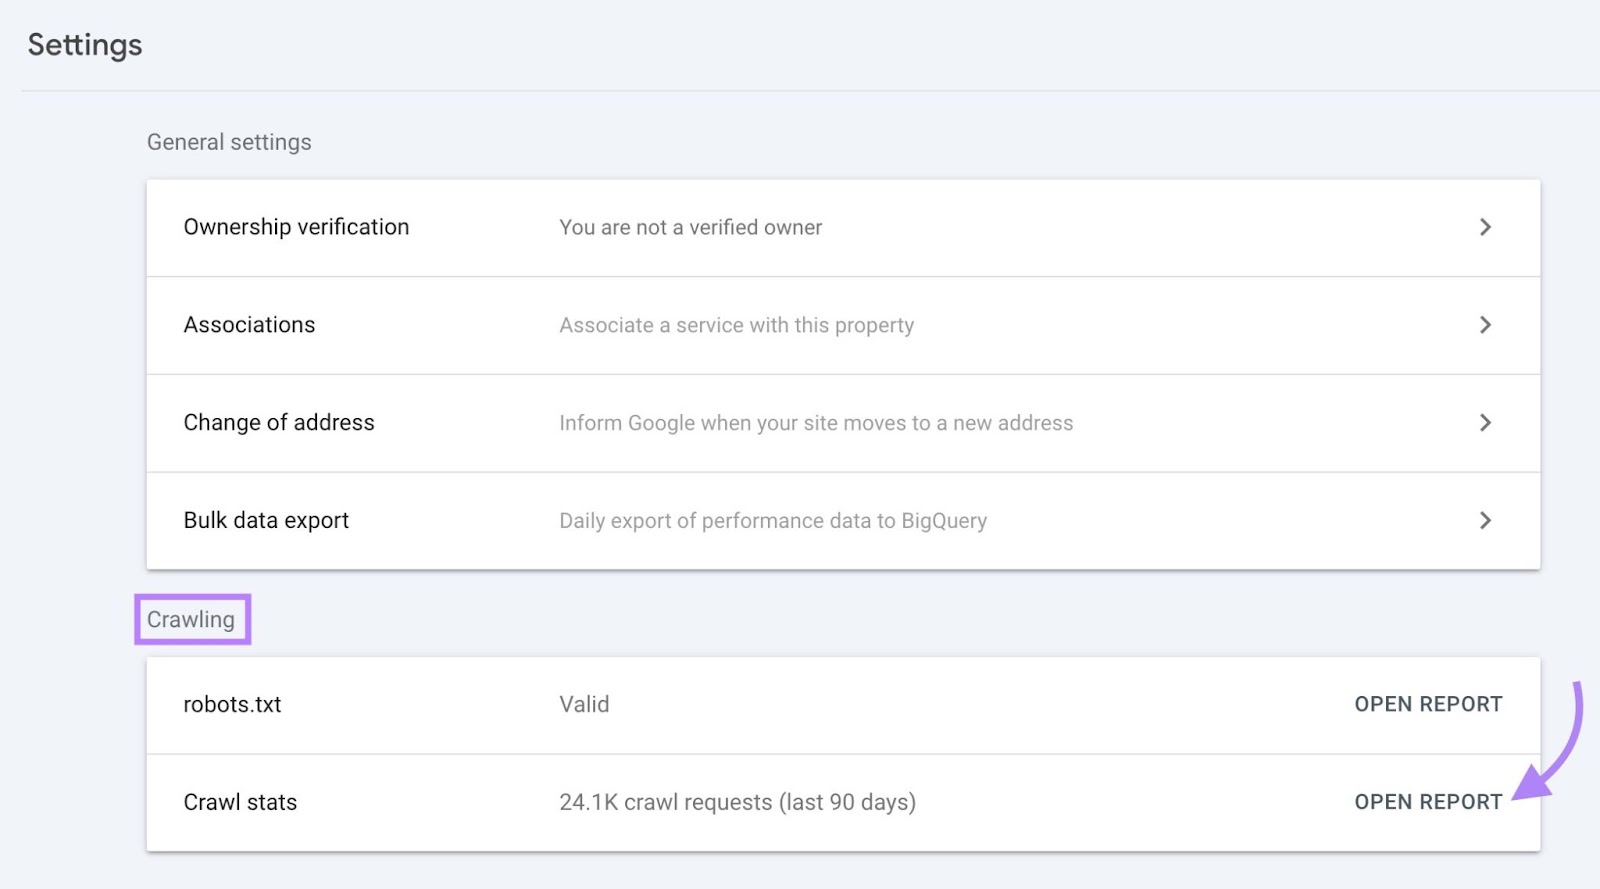1600x889 pixels.
Task: Select the Associations settings row
Action: (249, 324)
